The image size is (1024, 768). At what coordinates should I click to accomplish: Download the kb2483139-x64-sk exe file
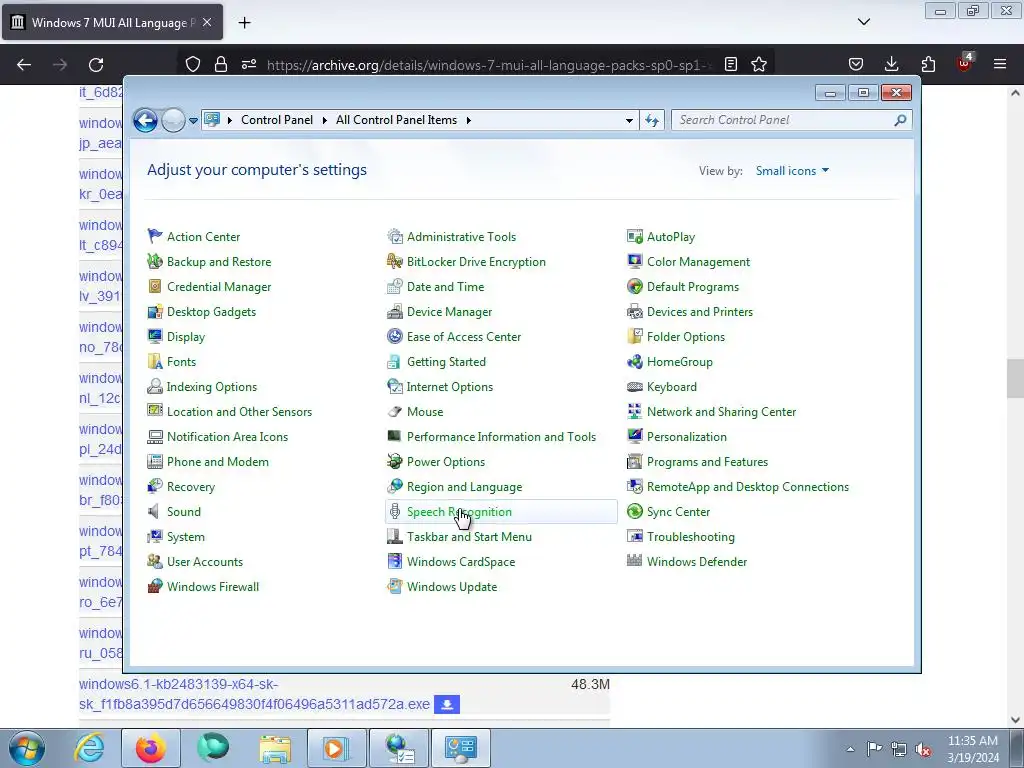[447, 705]
